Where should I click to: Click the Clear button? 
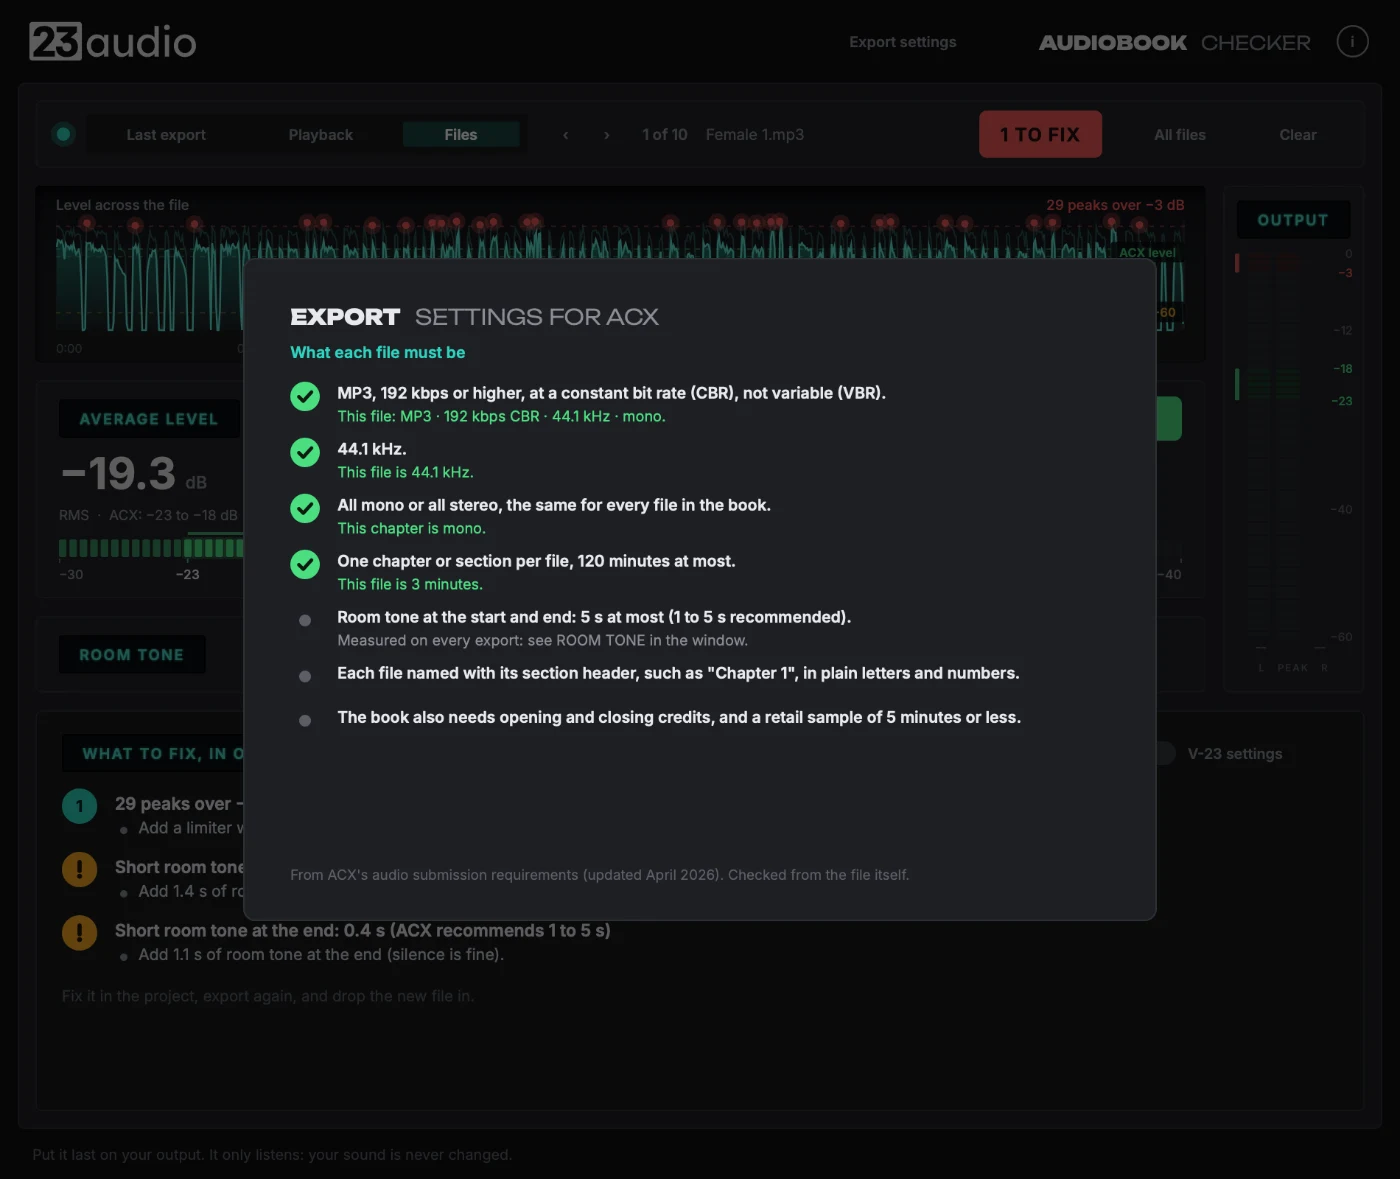point(1298,135)
